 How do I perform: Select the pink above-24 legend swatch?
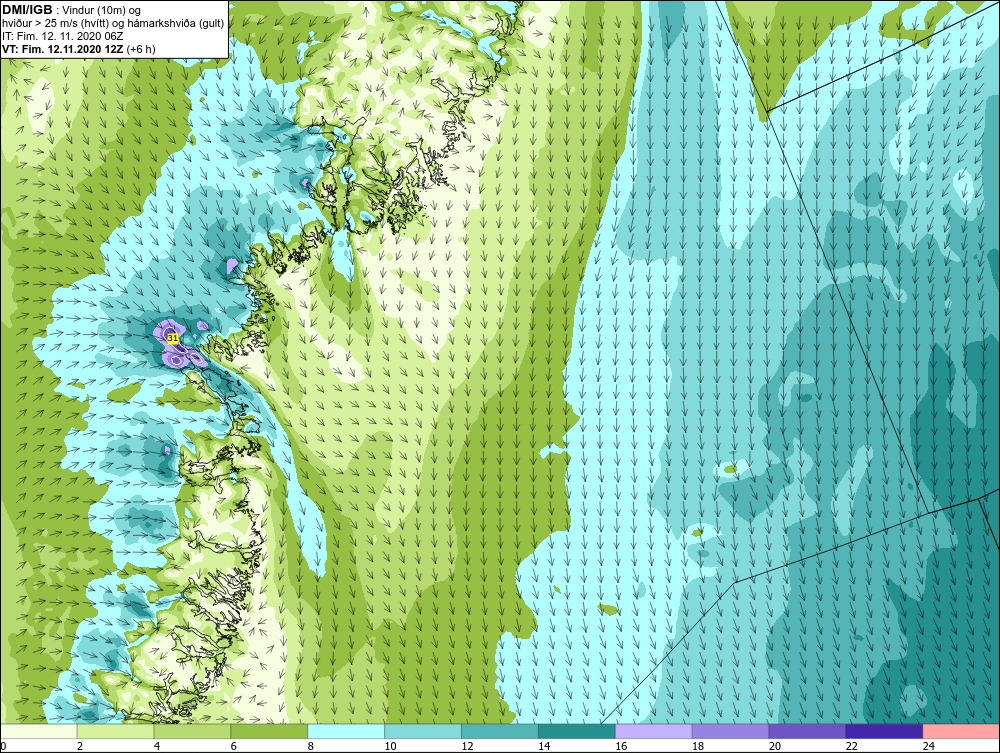click(961, 731)
